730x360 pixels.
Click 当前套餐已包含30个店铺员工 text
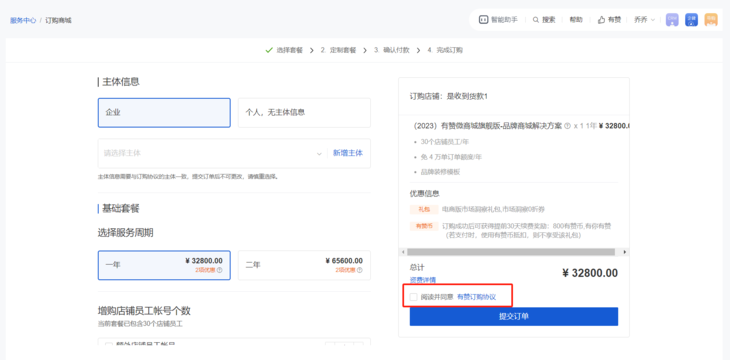(x=140, y=324)
